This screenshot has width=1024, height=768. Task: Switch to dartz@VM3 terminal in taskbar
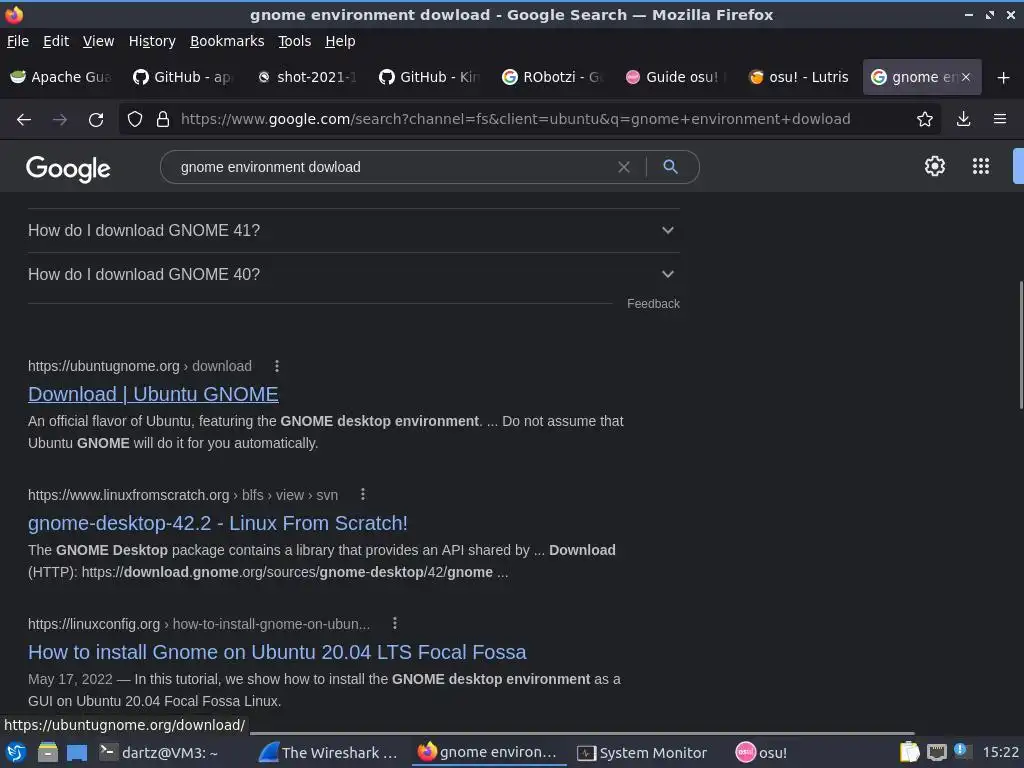158,753
